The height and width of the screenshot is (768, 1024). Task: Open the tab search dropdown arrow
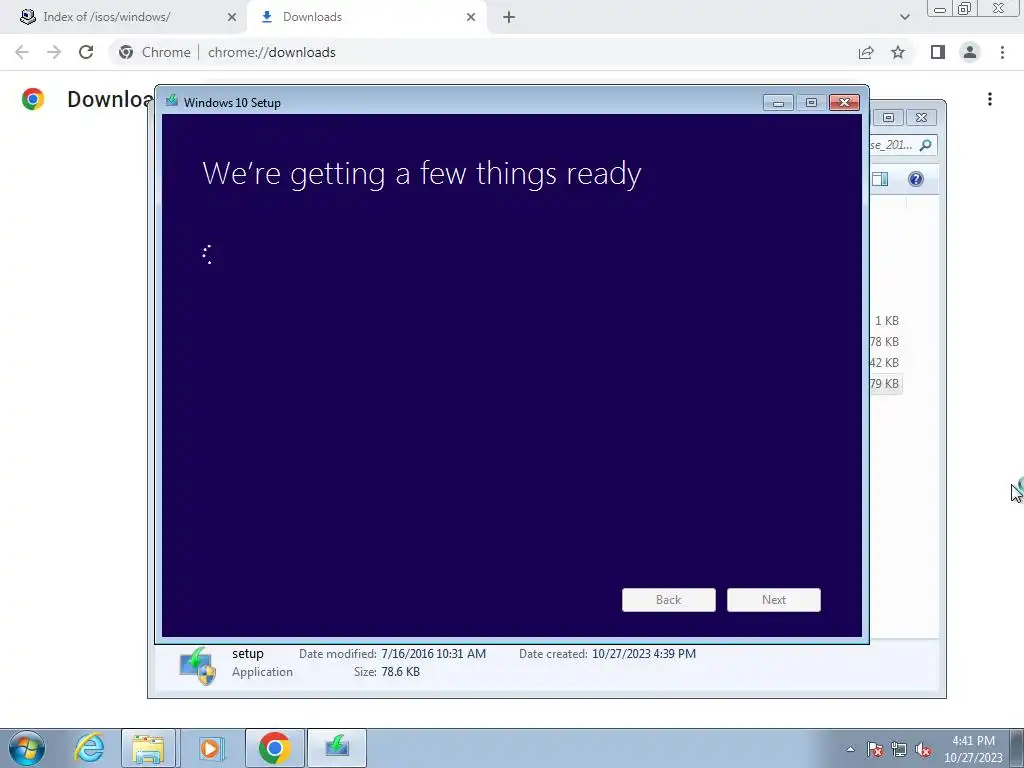pos(904,17)
